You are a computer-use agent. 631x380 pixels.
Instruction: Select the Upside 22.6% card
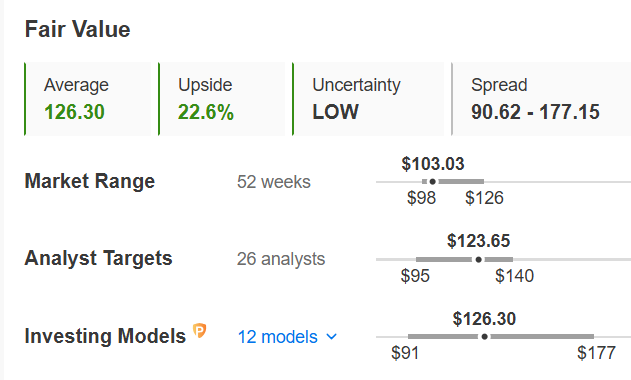221,99
